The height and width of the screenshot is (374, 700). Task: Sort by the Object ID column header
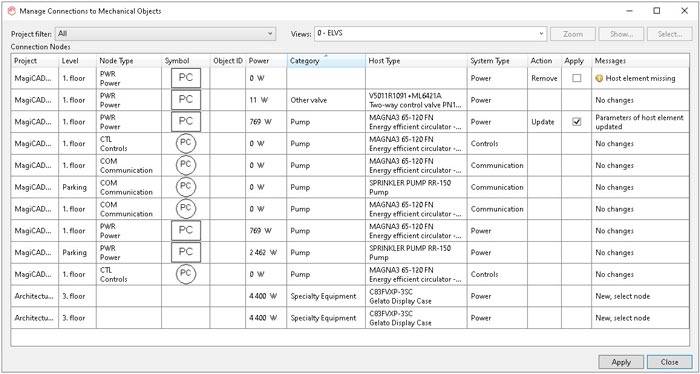tap(228, 61)
